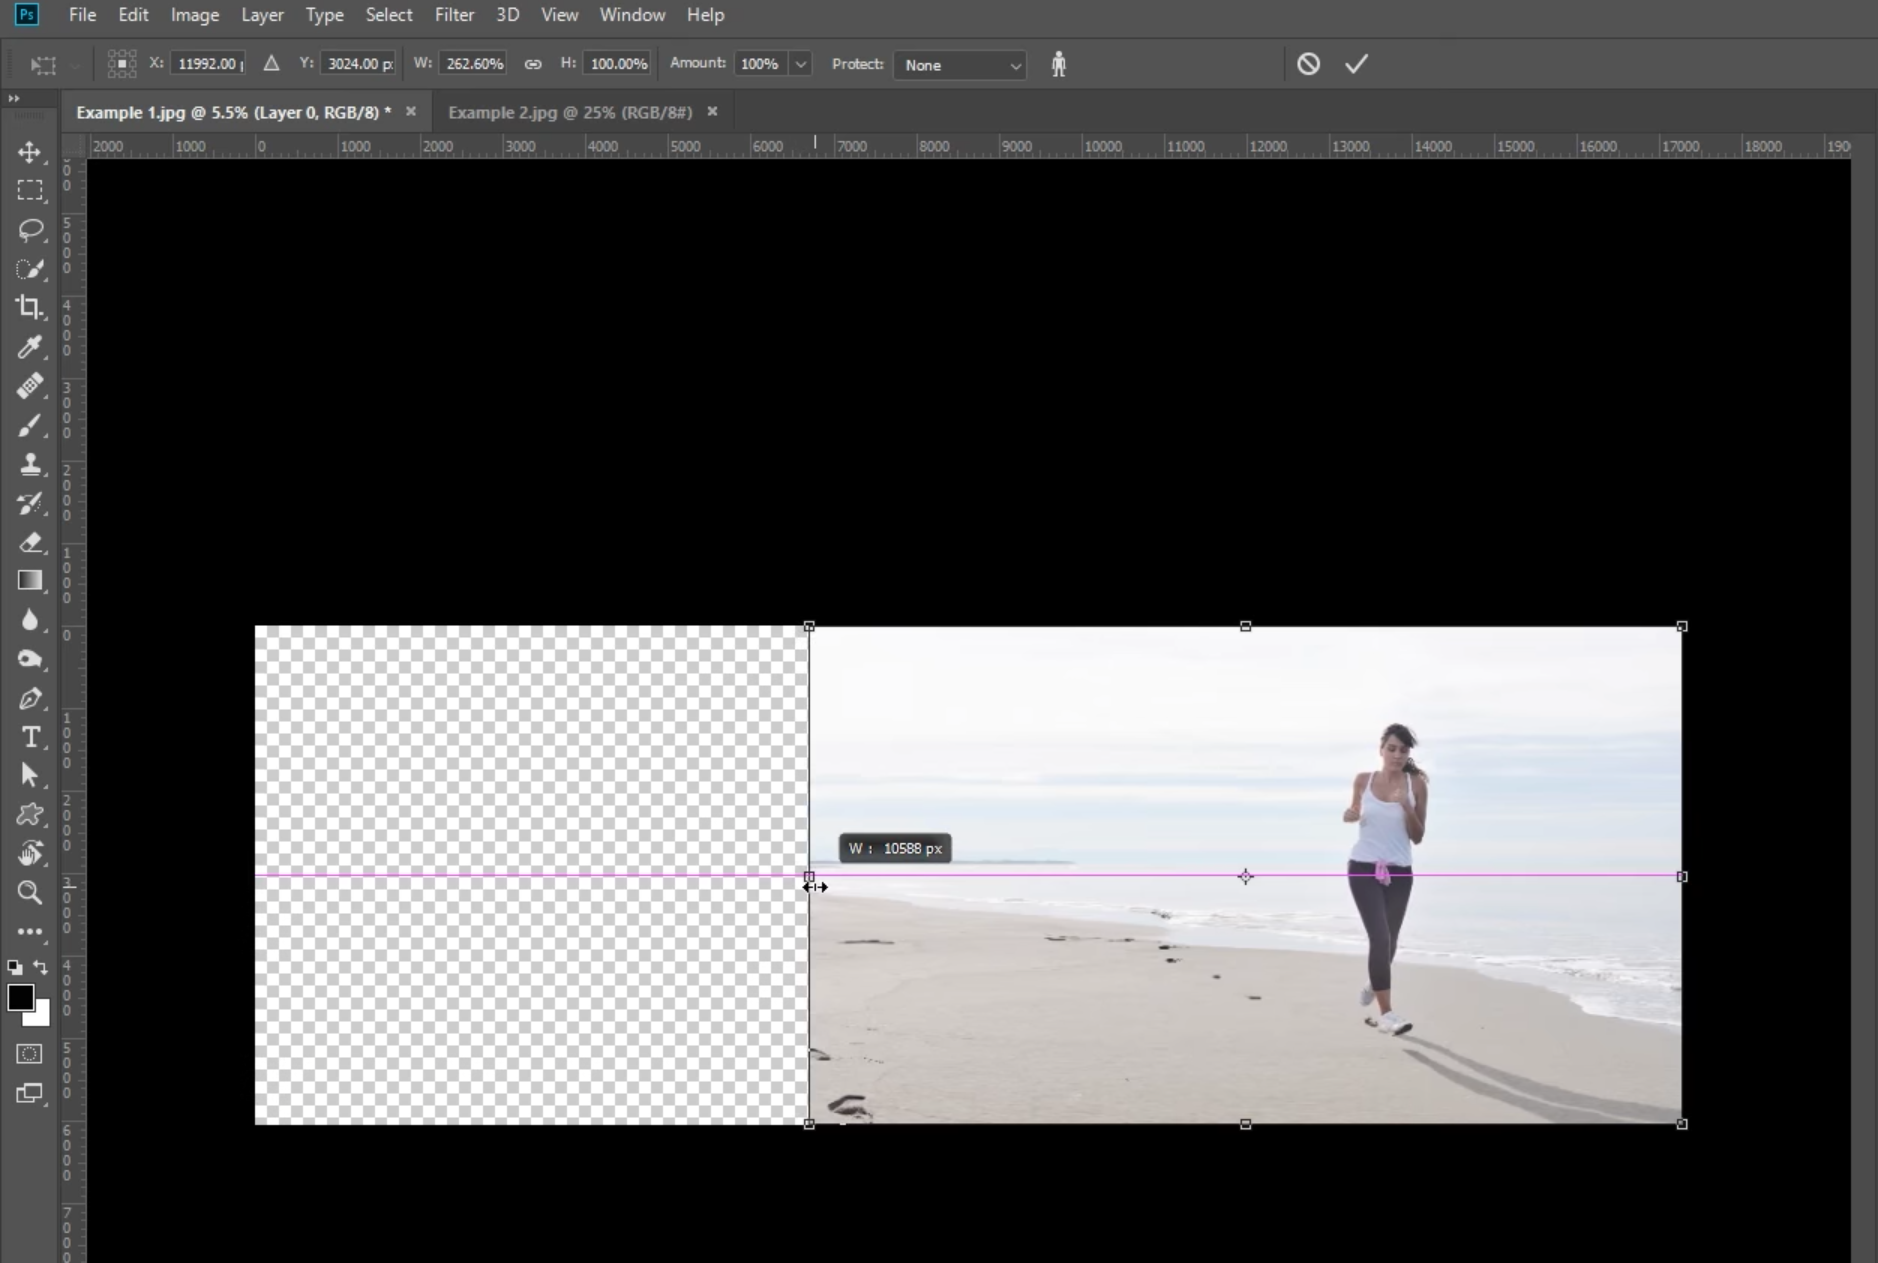Screen dimensions: 1878x1263
Task: Open the Amount percentage dropdown arrow
Action: pyautogui.click(x=800, y=64)
